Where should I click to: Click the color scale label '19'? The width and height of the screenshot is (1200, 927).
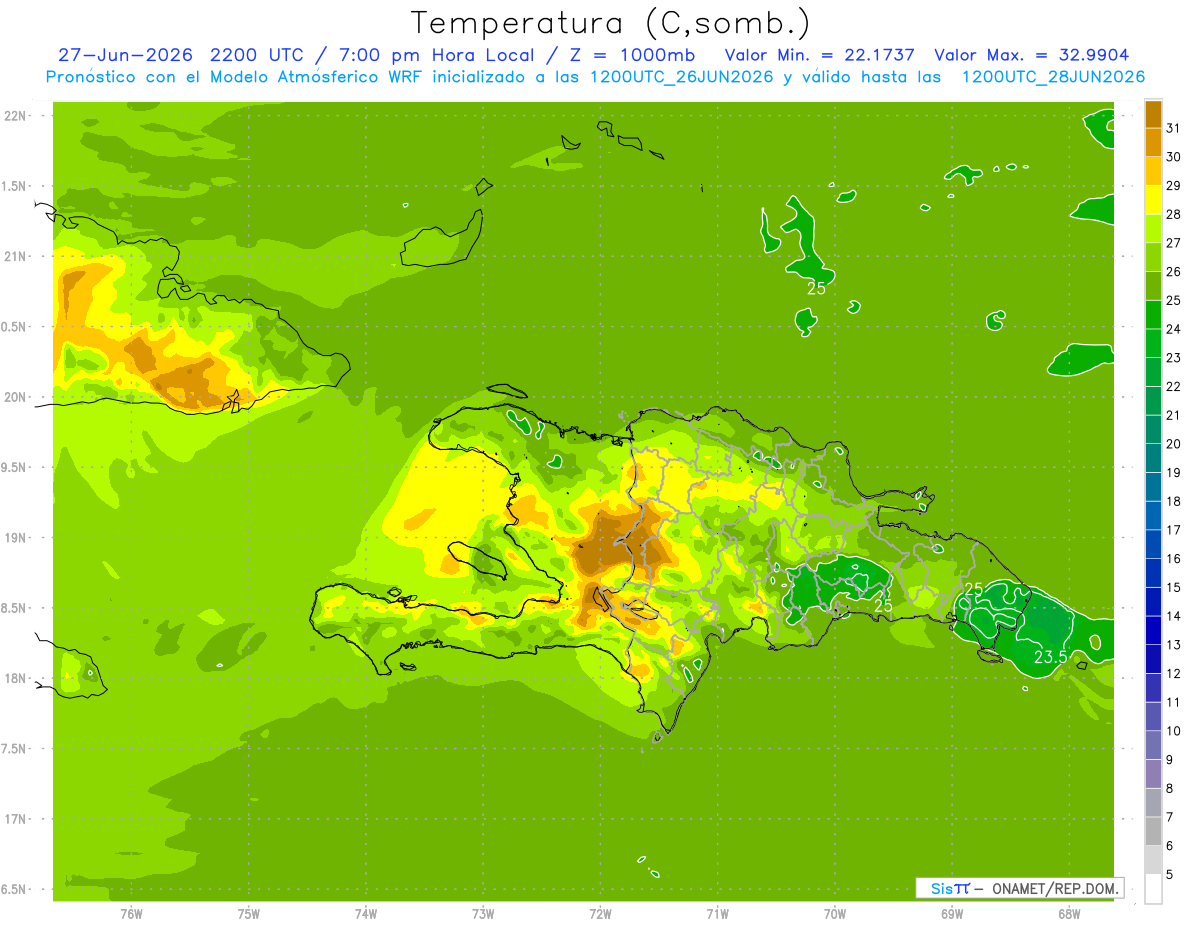1174,472
